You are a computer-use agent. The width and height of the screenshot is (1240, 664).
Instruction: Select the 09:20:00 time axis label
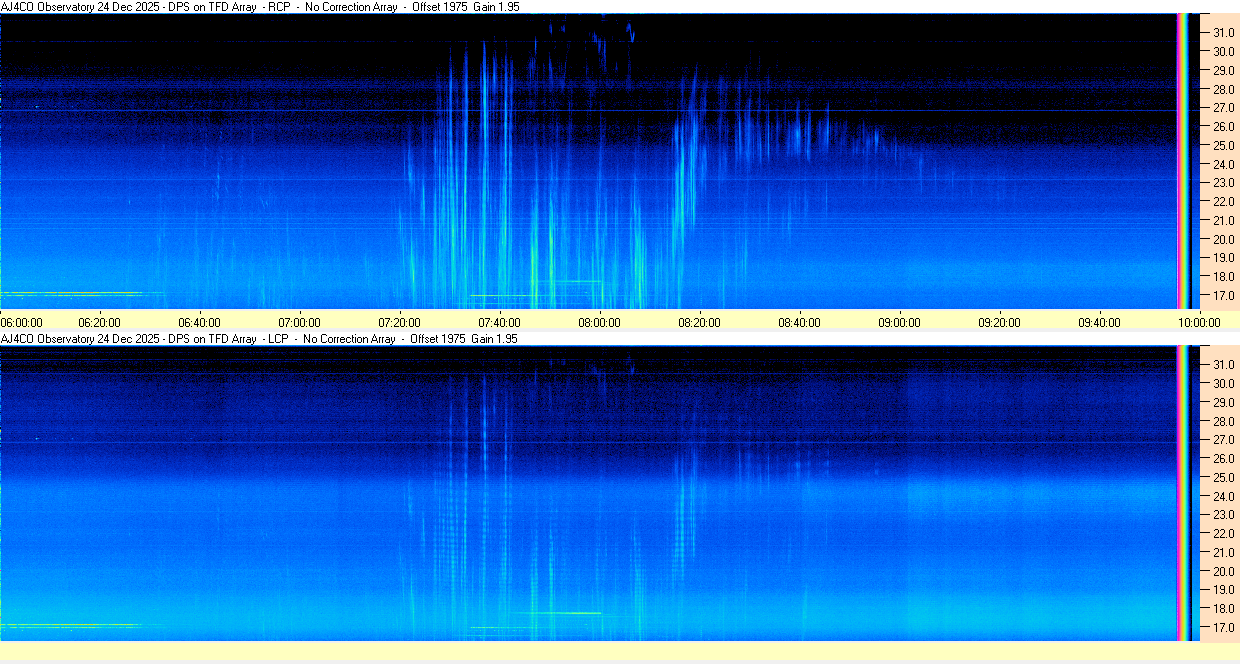pos(999,322)
